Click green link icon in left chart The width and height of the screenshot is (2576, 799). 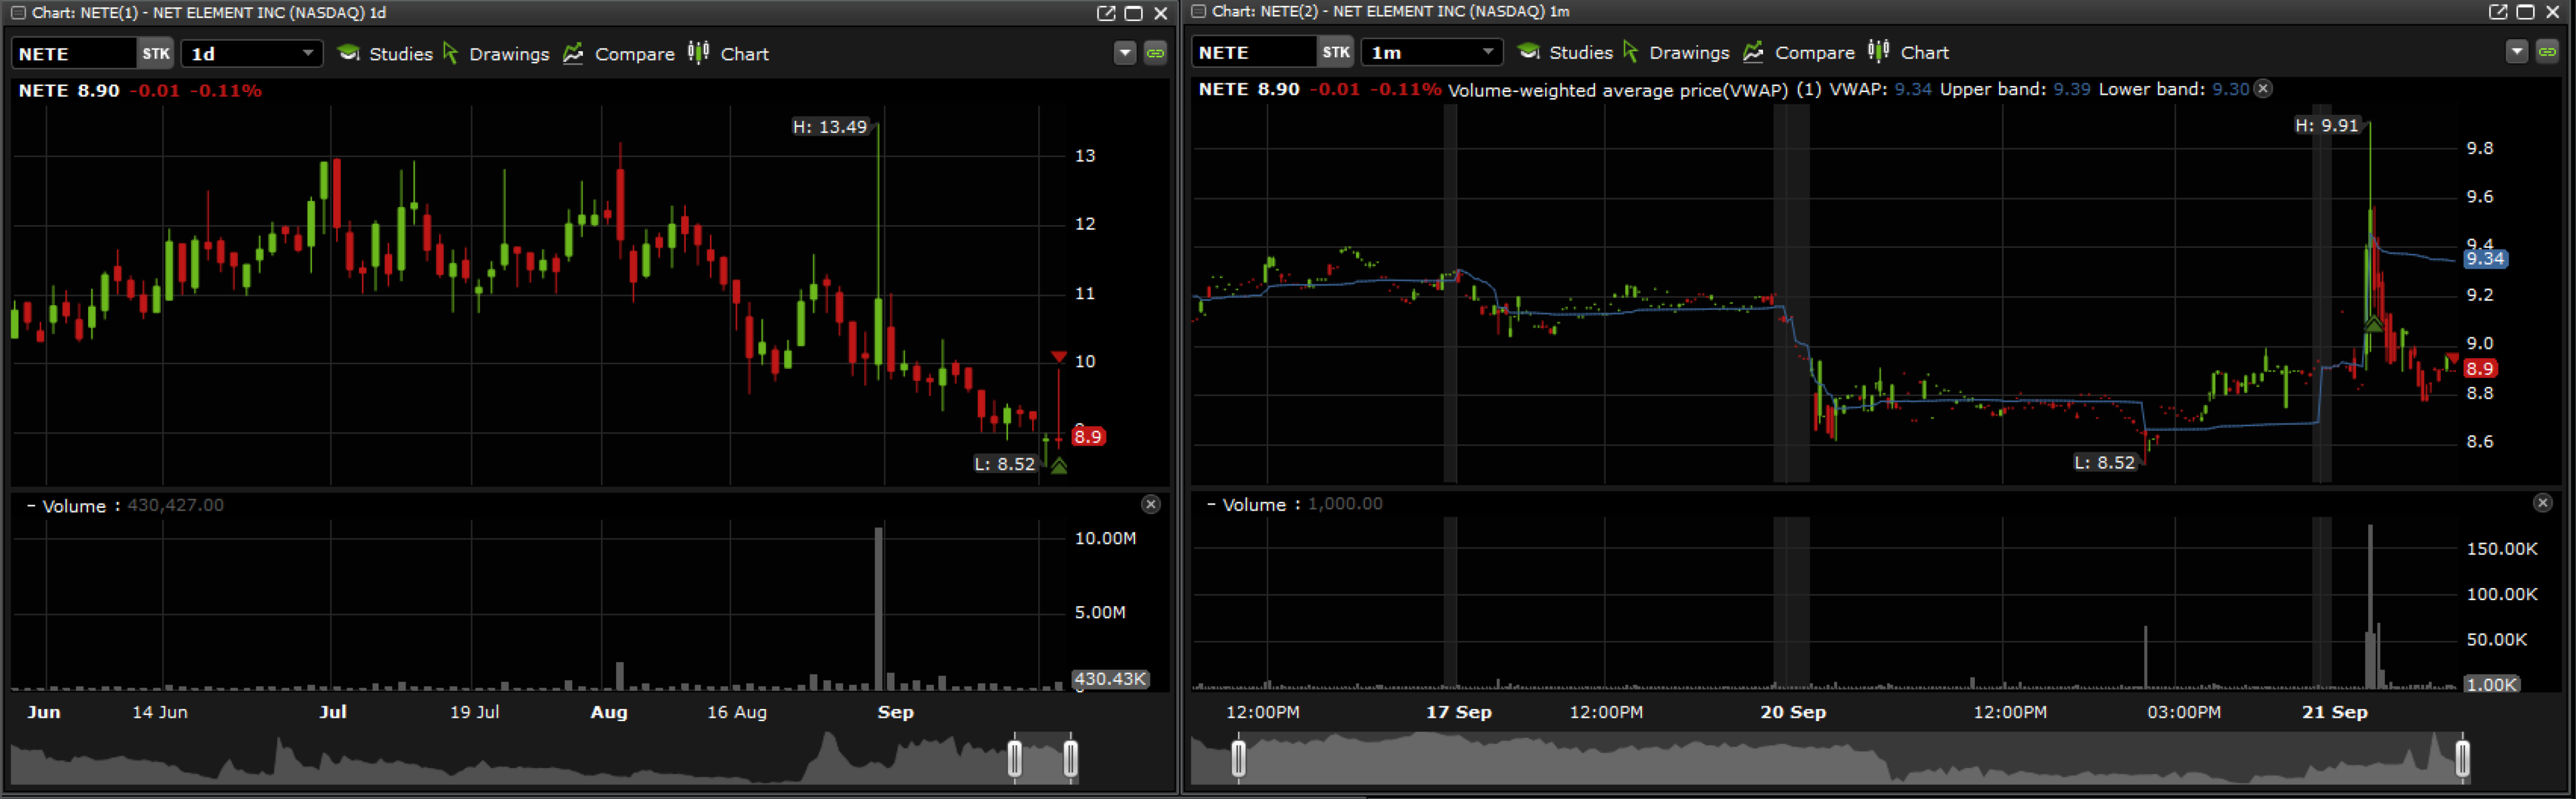click(1155, 54)
